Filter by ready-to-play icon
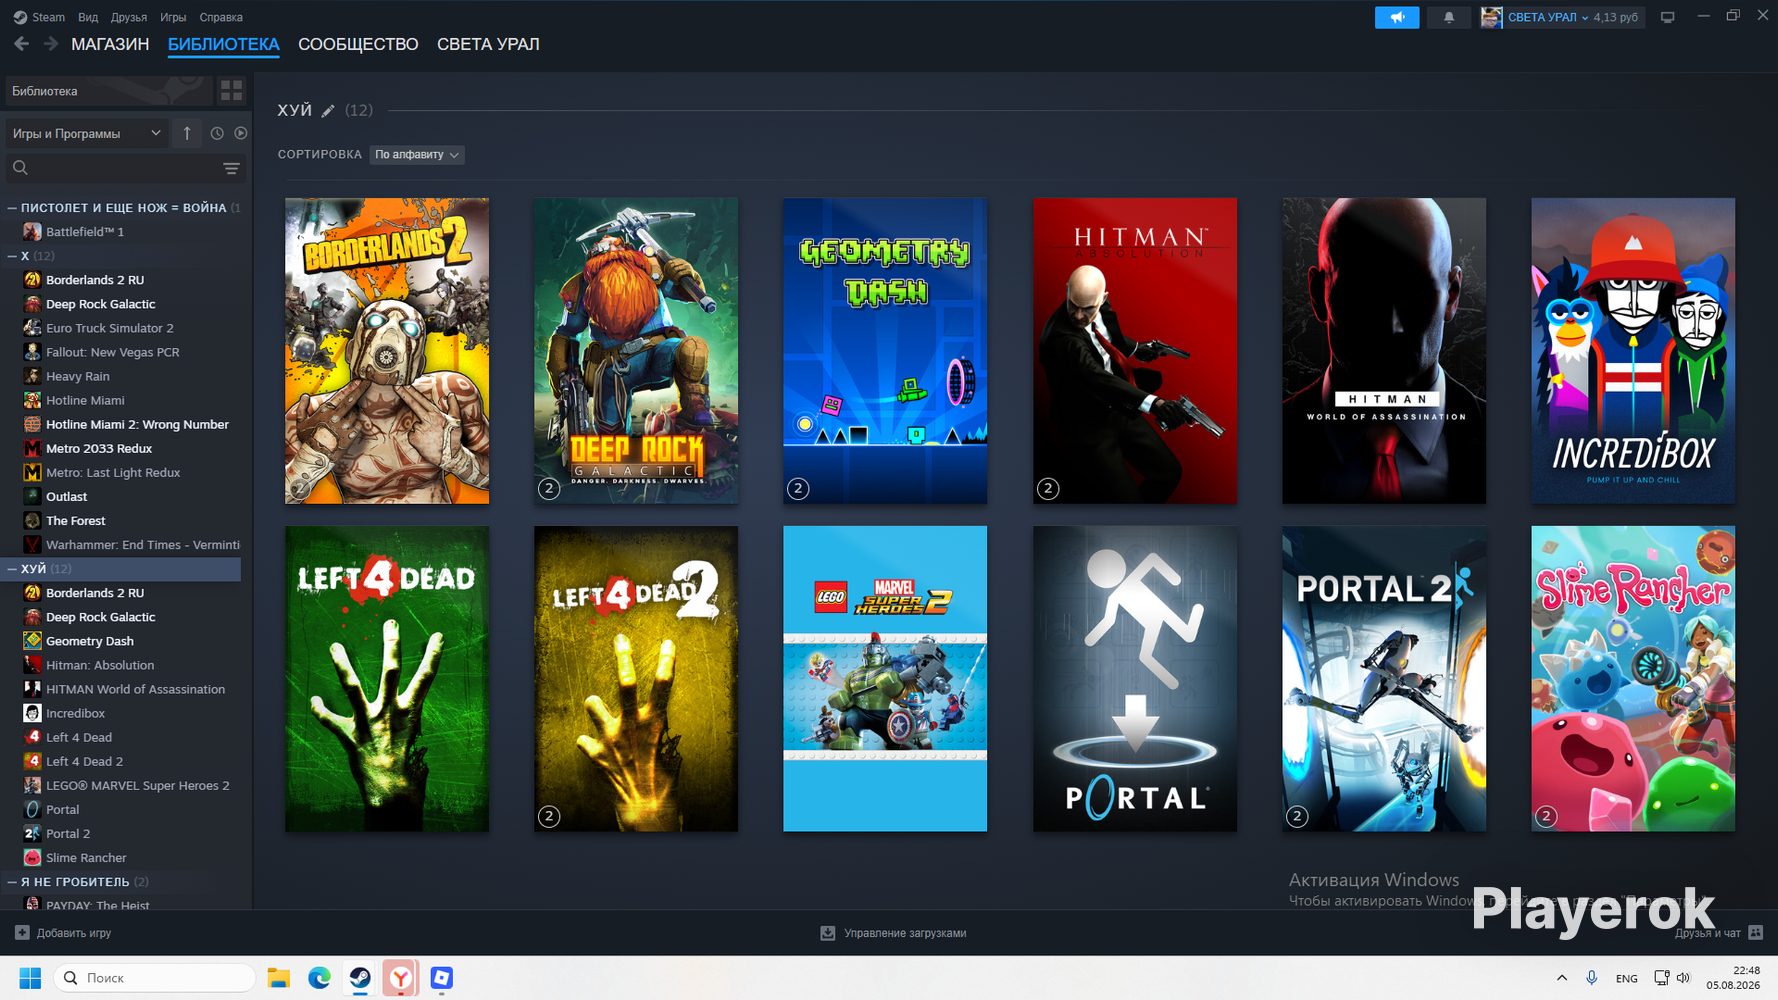Screen dimensions: 1778x1000 (241, 133)
